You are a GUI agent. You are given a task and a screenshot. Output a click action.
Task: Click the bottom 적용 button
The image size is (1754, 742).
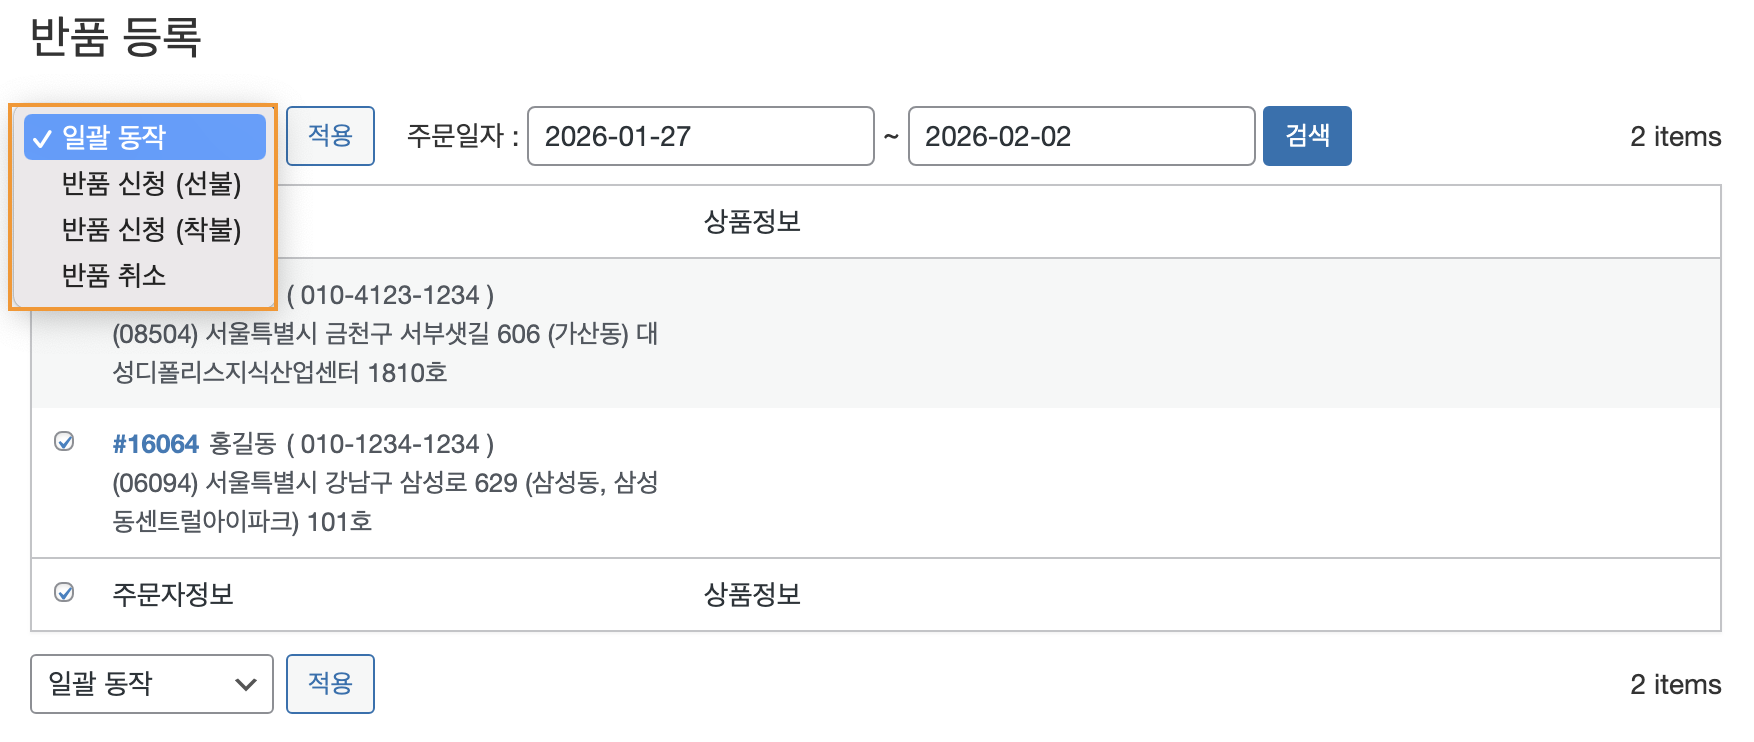click(x=330, y=684)
